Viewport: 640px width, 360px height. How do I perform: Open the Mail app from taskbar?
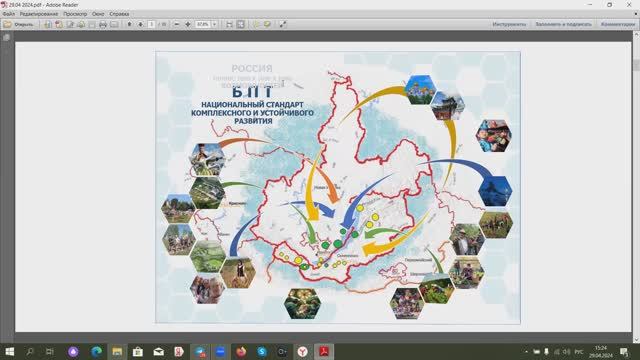click(159, 351)
